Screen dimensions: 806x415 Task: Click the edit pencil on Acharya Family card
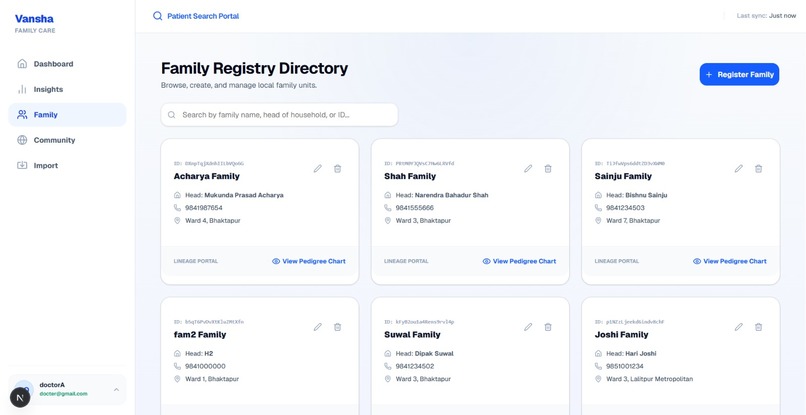(318, 168)
